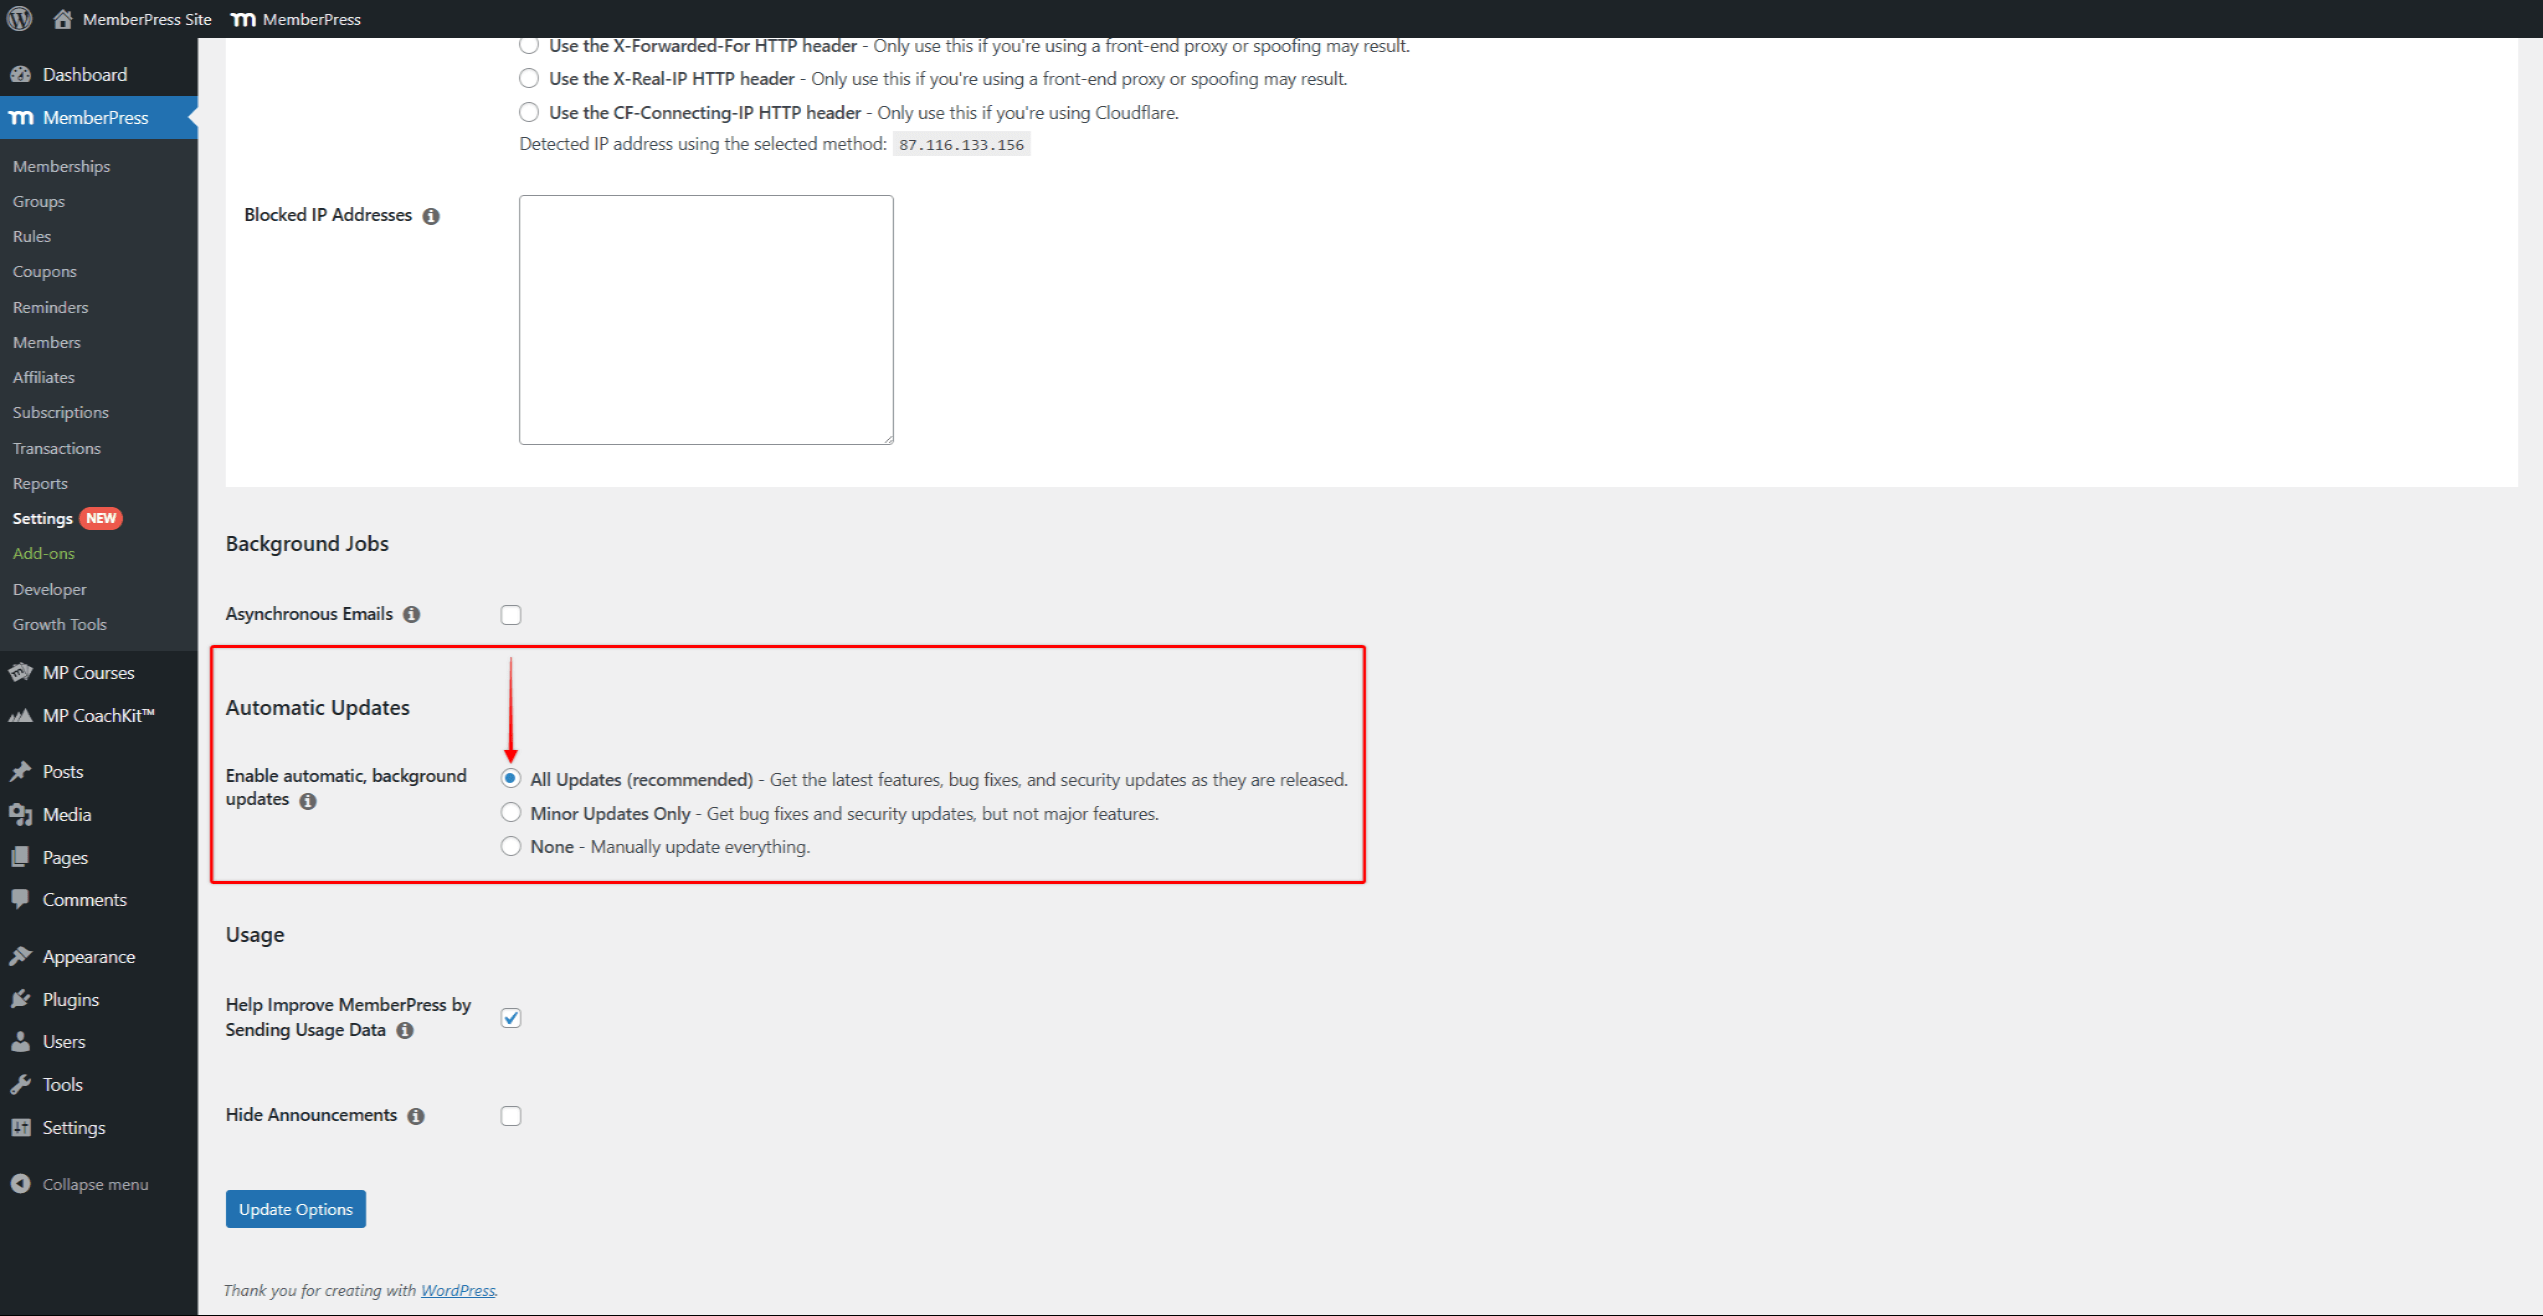Collapse the admin sidebar menu
Viewport: 2543px width, 1316px height.
coord(80,1184)
